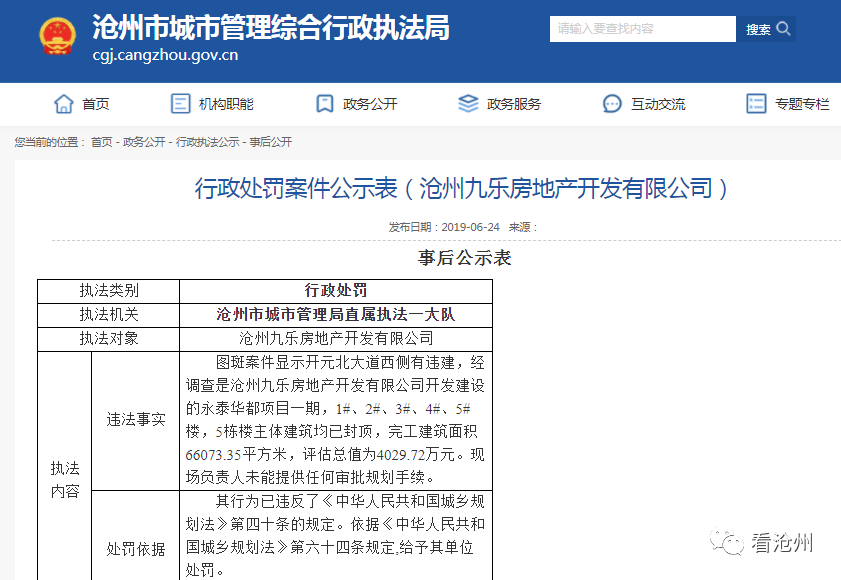This screenshot has height=580, width=841.
Task: Click the 搜索 search button text
Action: (x=758, y=30)
